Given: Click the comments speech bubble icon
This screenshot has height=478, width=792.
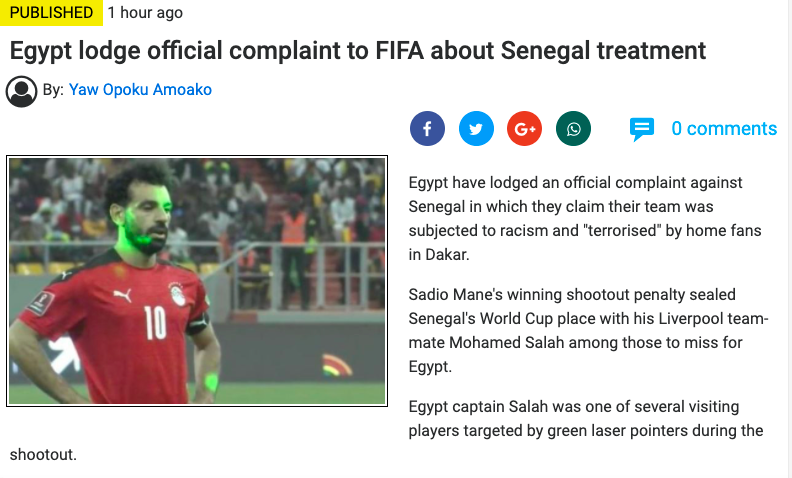Looking at the screenshot, I should [x=641, y=129].
